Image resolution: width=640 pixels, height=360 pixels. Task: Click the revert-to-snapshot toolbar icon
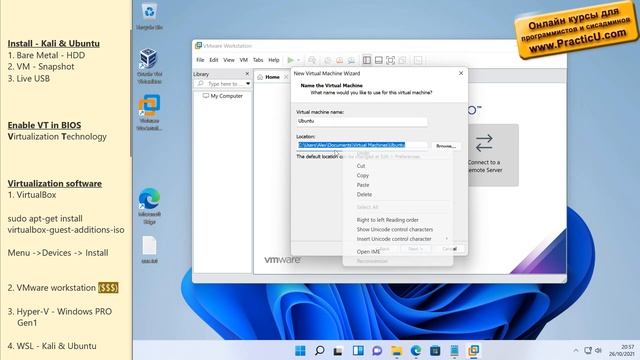click(x=339, y=60)
